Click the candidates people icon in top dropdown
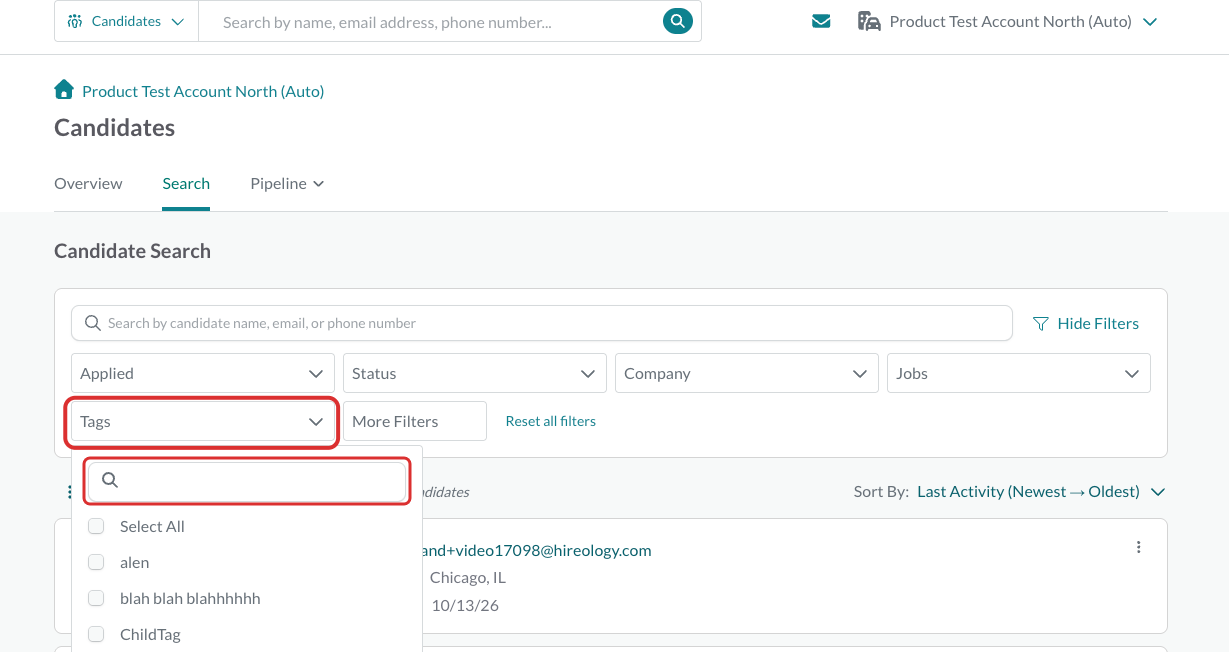Screen dimensions: 1229x652 click(x=74, y=21)
